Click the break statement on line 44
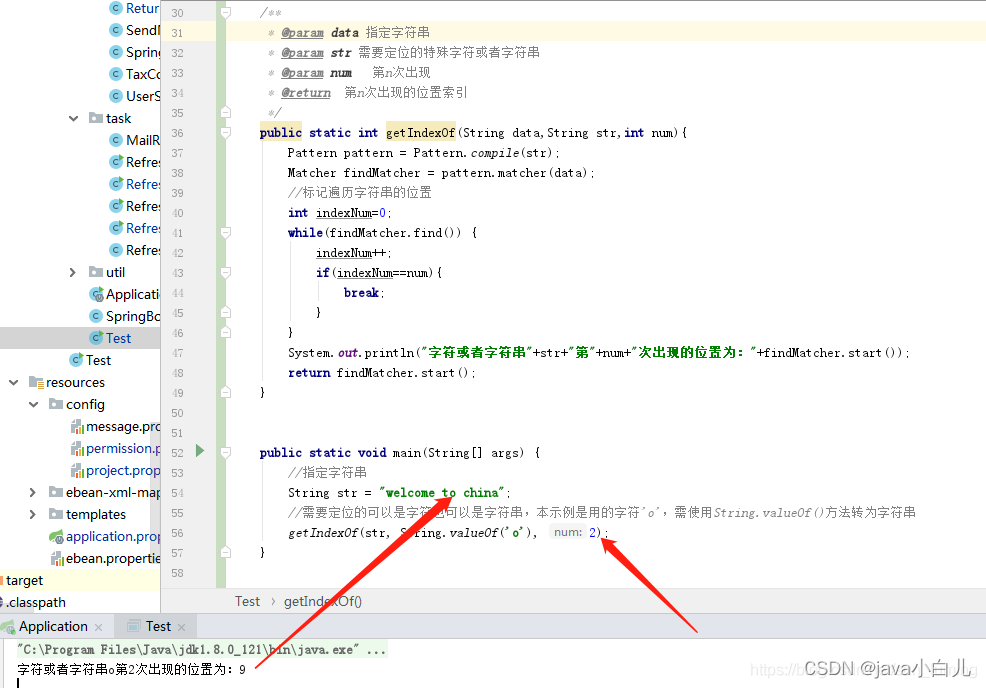 click(364, 293)
